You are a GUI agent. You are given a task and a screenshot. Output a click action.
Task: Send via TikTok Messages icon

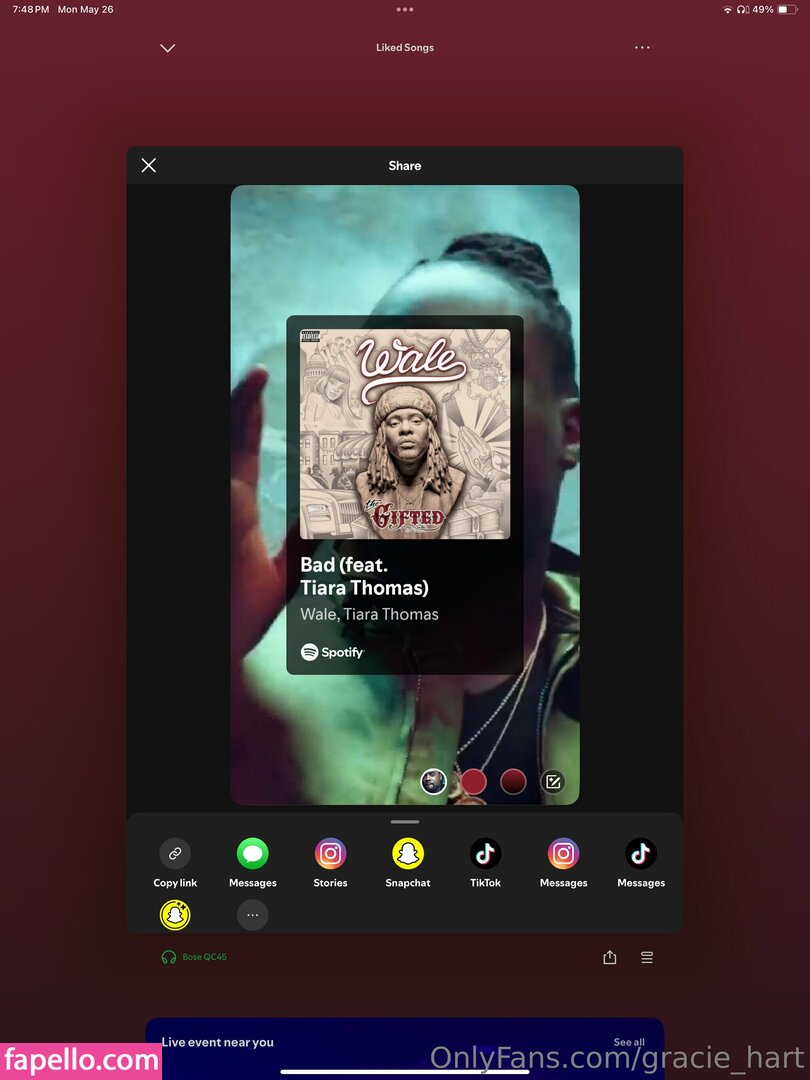click(x=641, y=854)
